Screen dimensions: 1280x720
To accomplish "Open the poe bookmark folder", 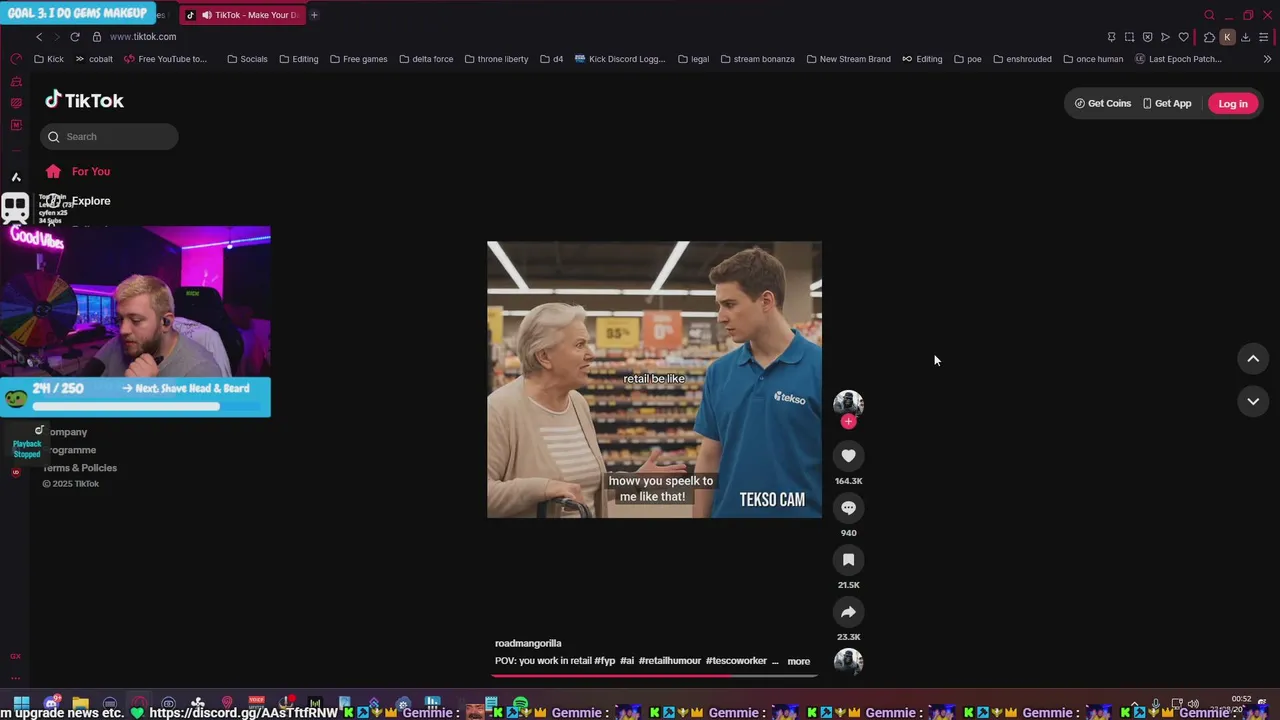I will pos(967,59).
